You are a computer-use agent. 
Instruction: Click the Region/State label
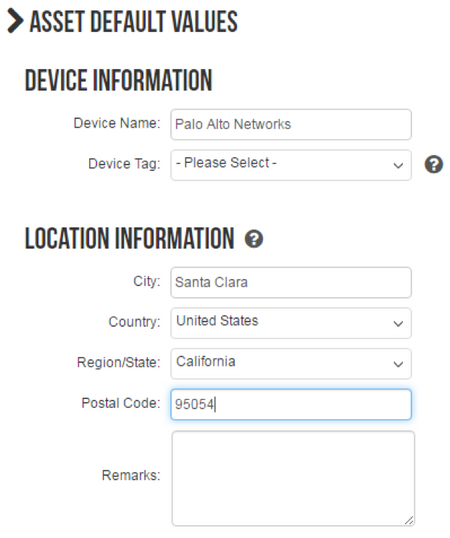point(119,362)
